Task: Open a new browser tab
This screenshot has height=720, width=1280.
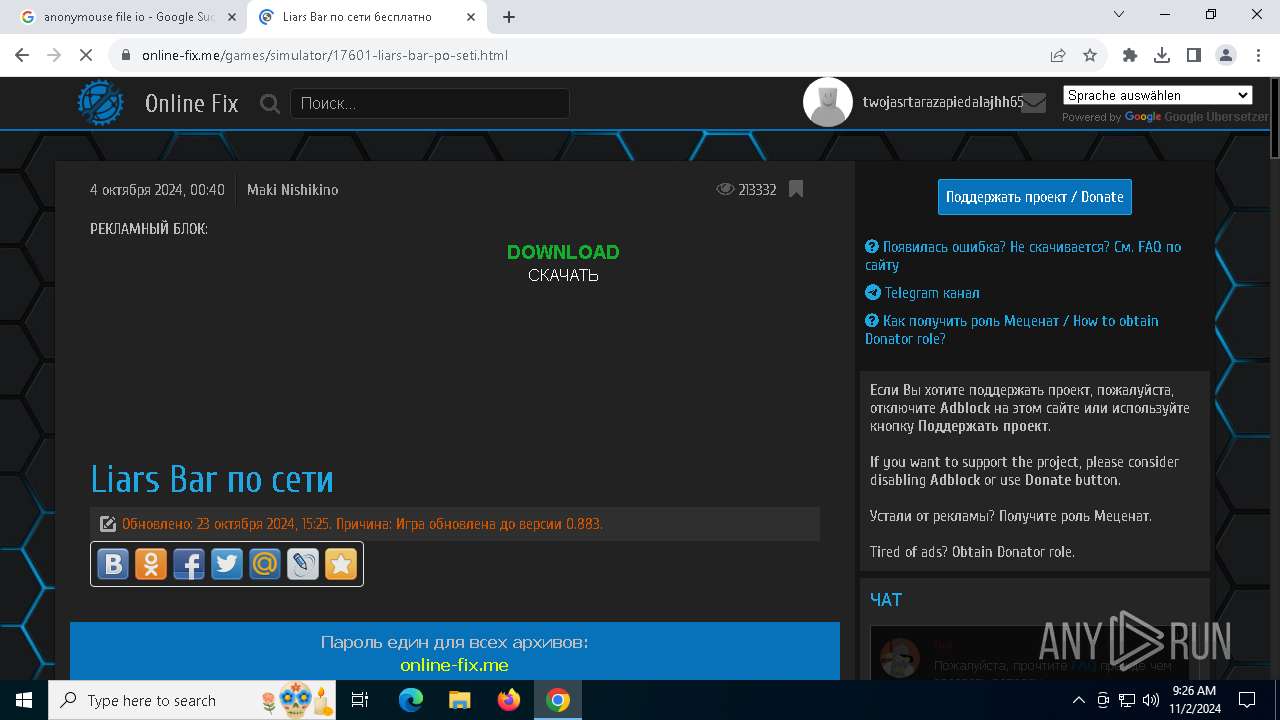Action: 509,17
